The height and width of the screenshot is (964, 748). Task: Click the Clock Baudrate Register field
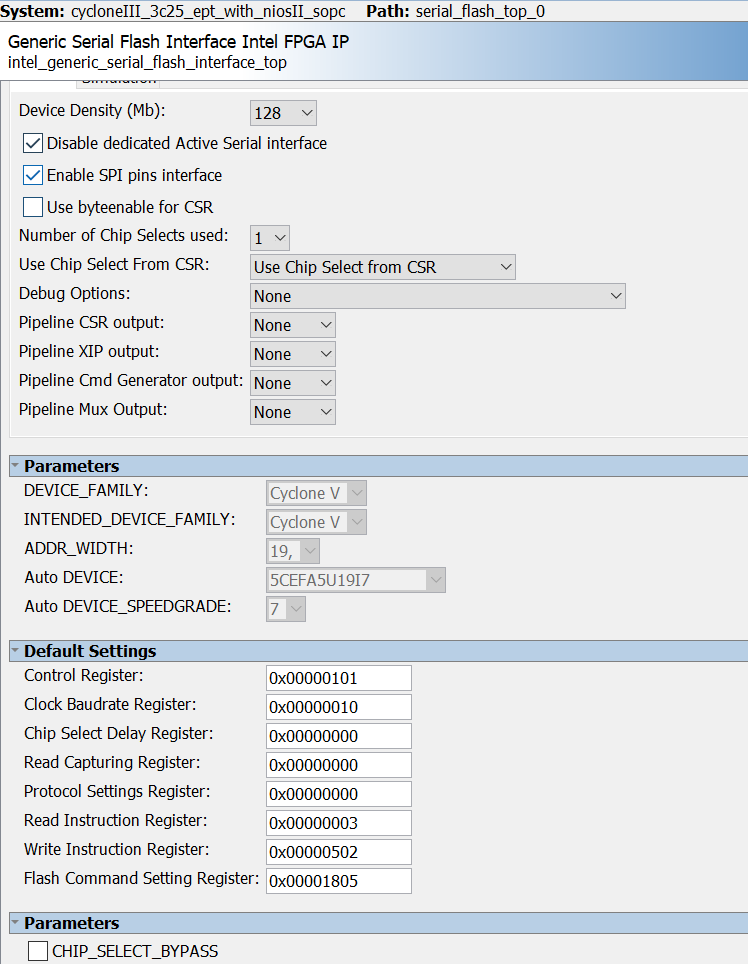click(339, 707)
